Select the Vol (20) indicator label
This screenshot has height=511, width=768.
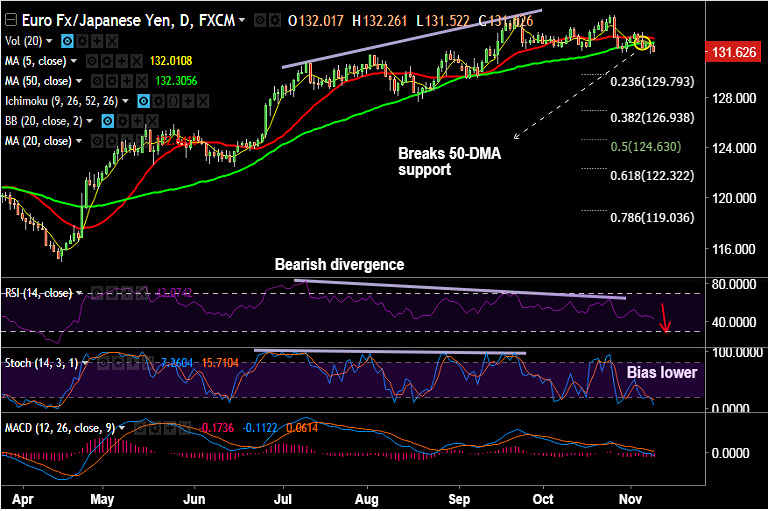pyautogui.click(x=24, y=41)
